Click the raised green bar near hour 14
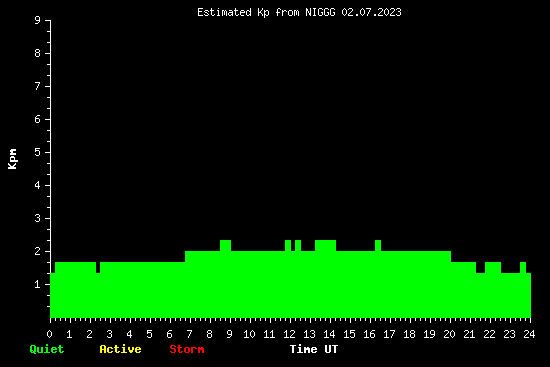Screen dimensions: 550x367 pos(326,246)
